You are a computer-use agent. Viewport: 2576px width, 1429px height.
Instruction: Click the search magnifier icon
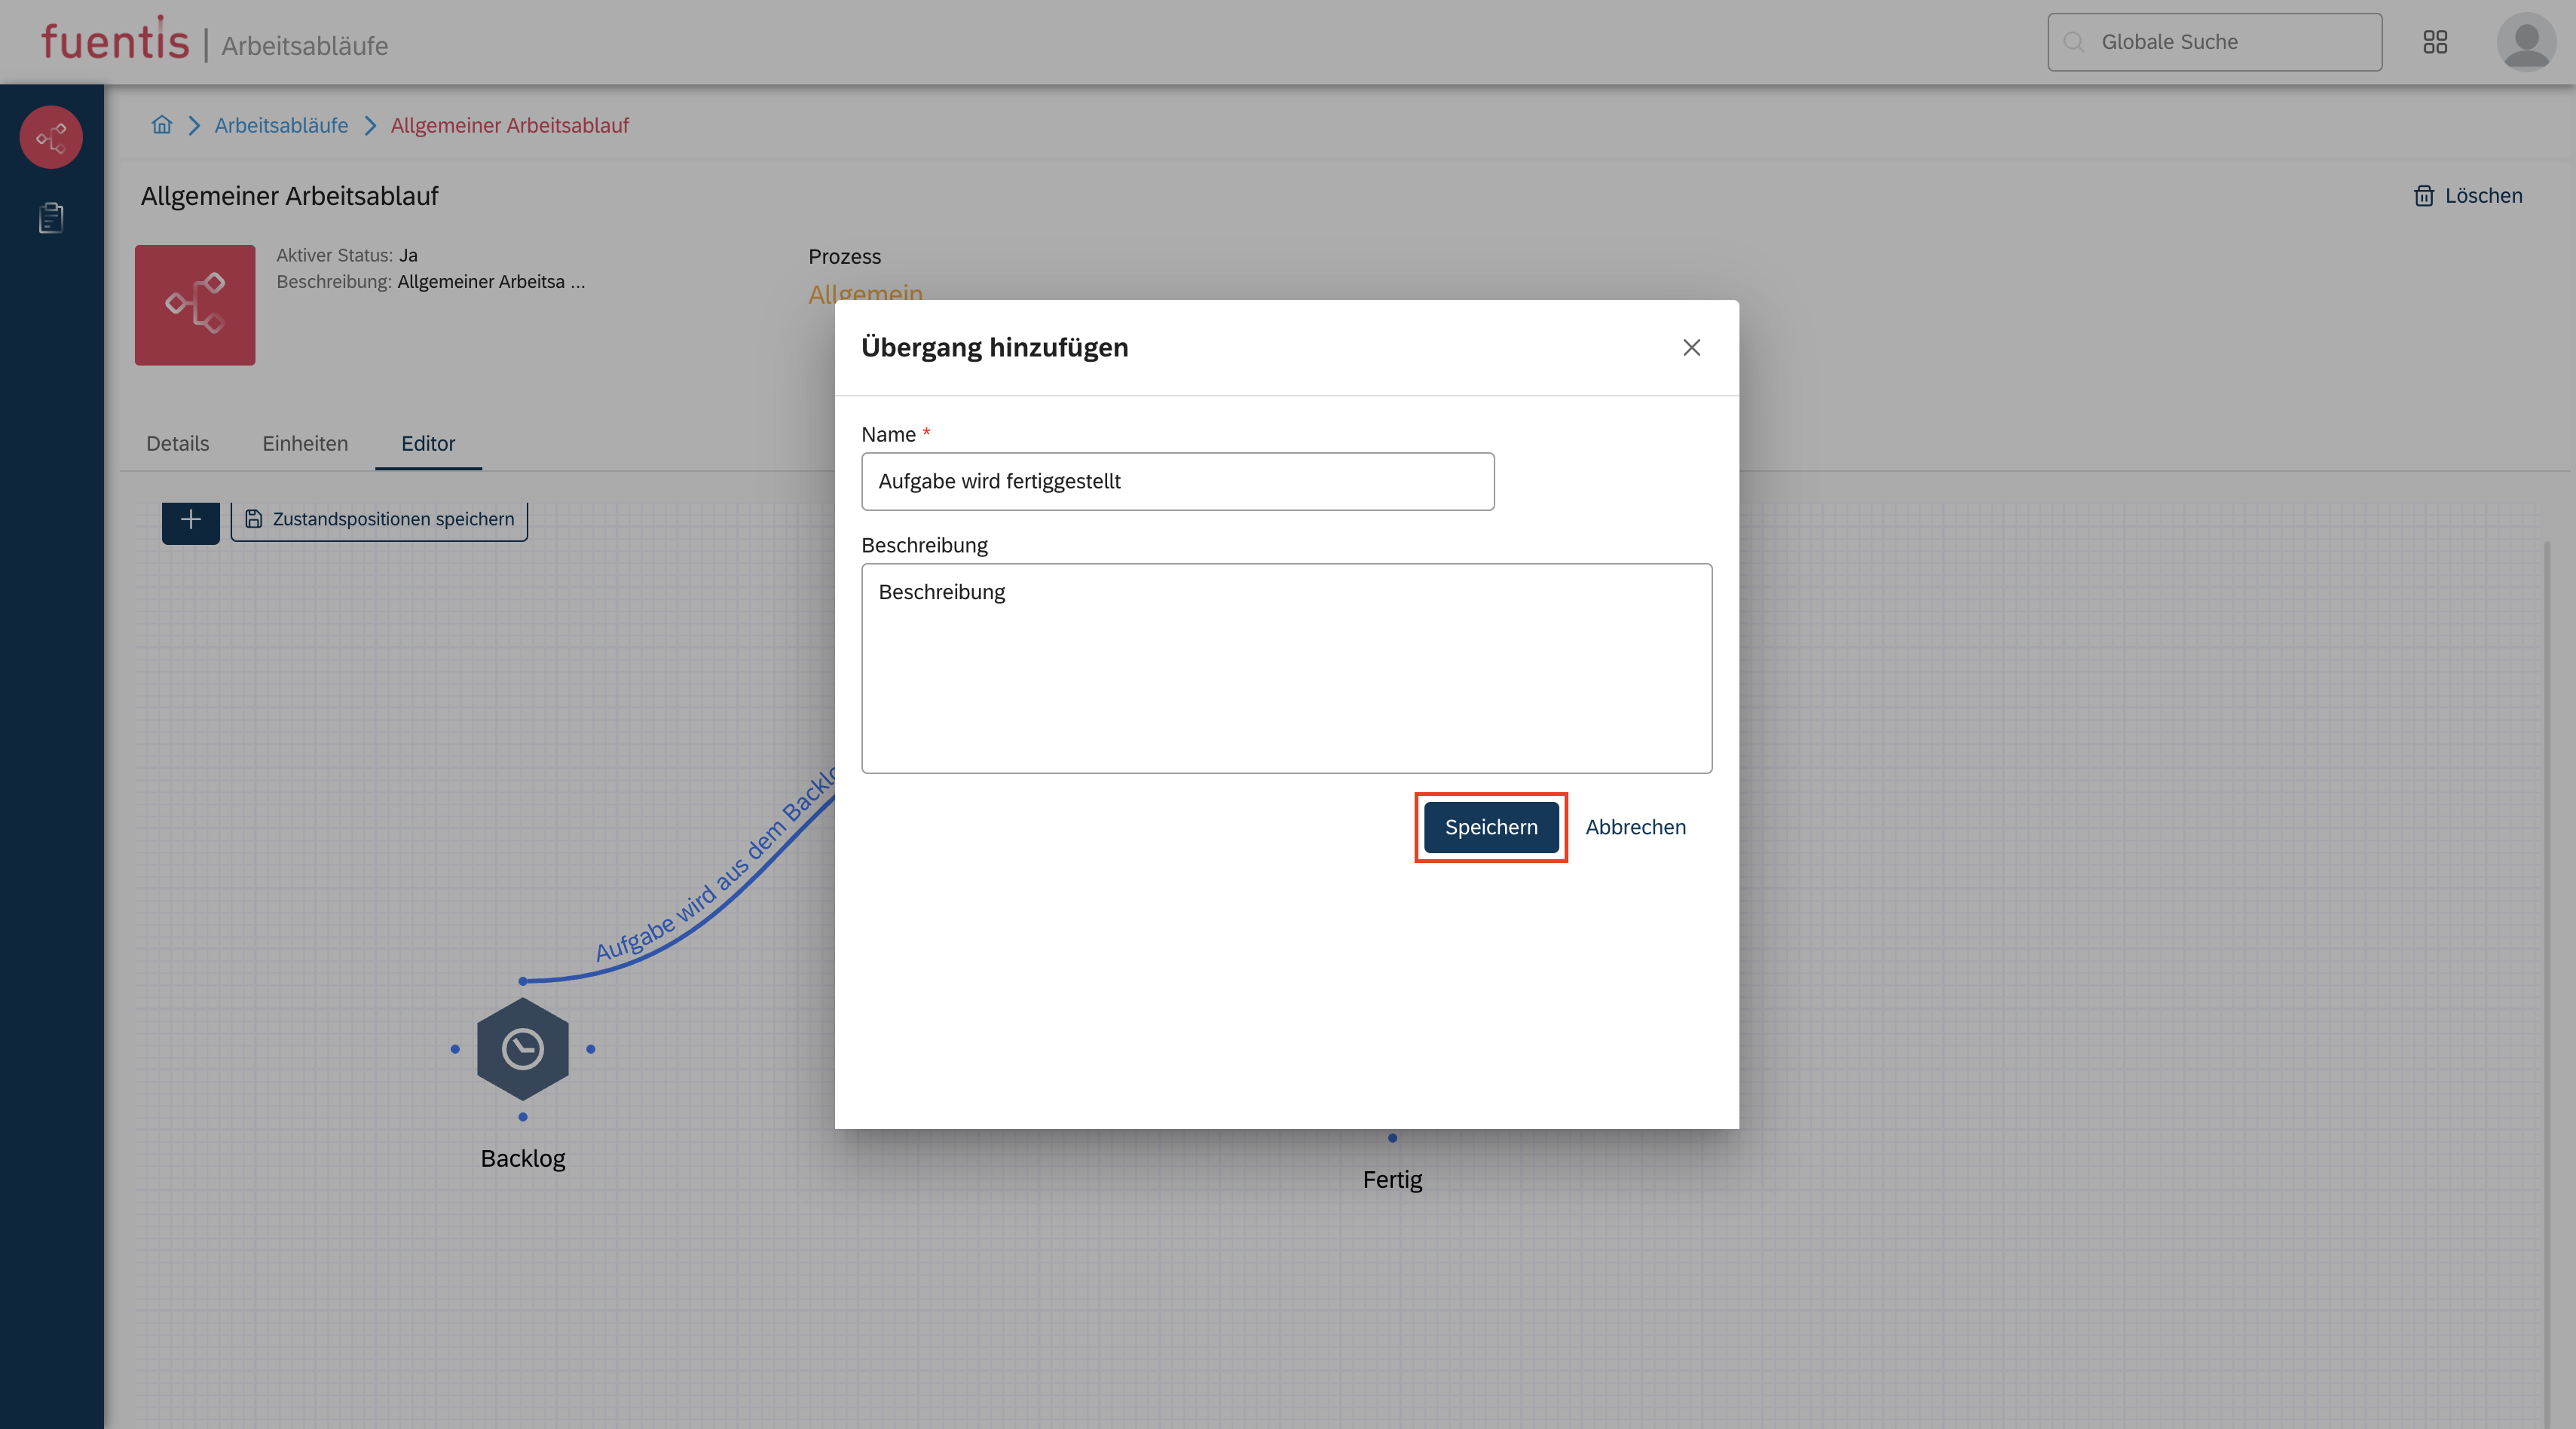2074,42
